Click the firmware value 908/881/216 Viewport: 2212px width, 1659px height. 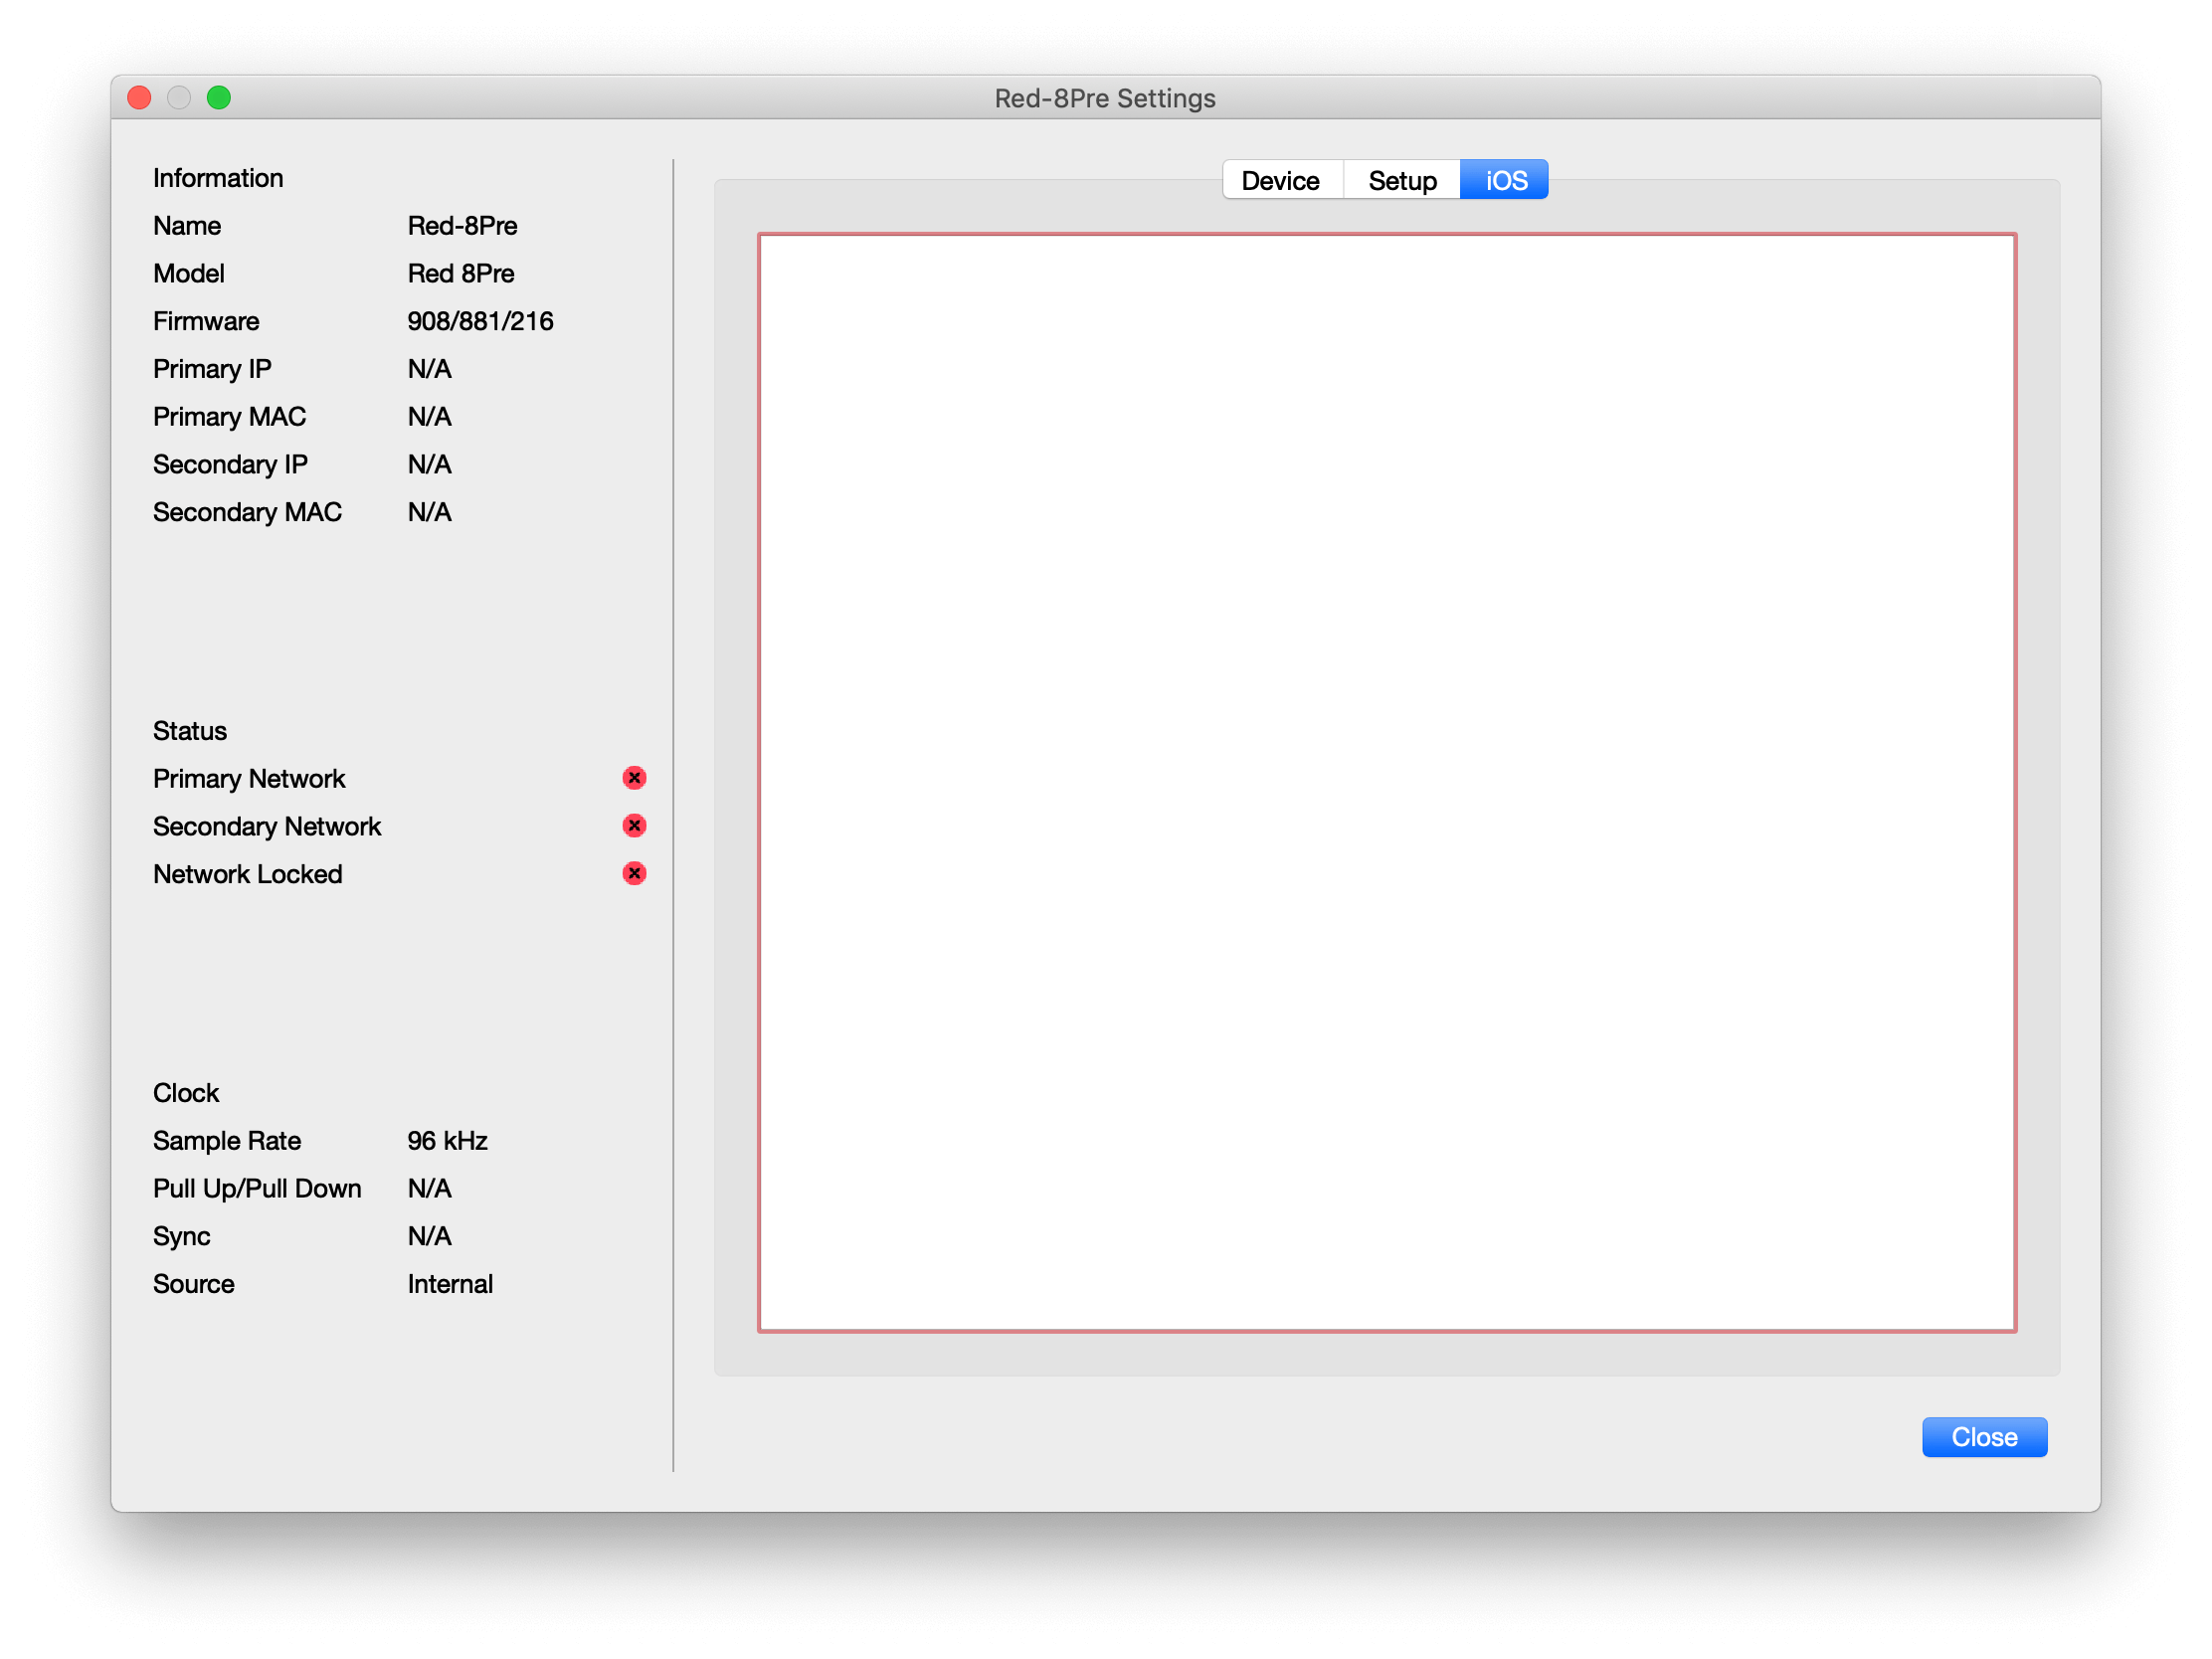[x=480, y=322]
